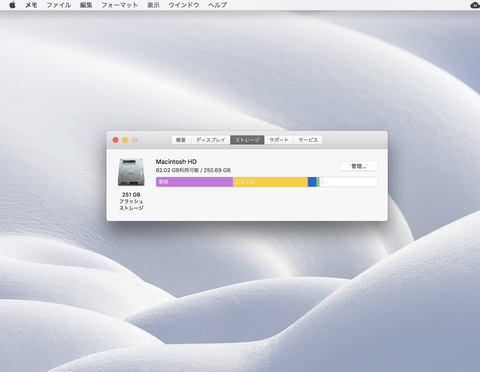Open the ウインドウ menu
Image resolution: width=480 pixels, height=372 pixels.
(x=184, y=5)
